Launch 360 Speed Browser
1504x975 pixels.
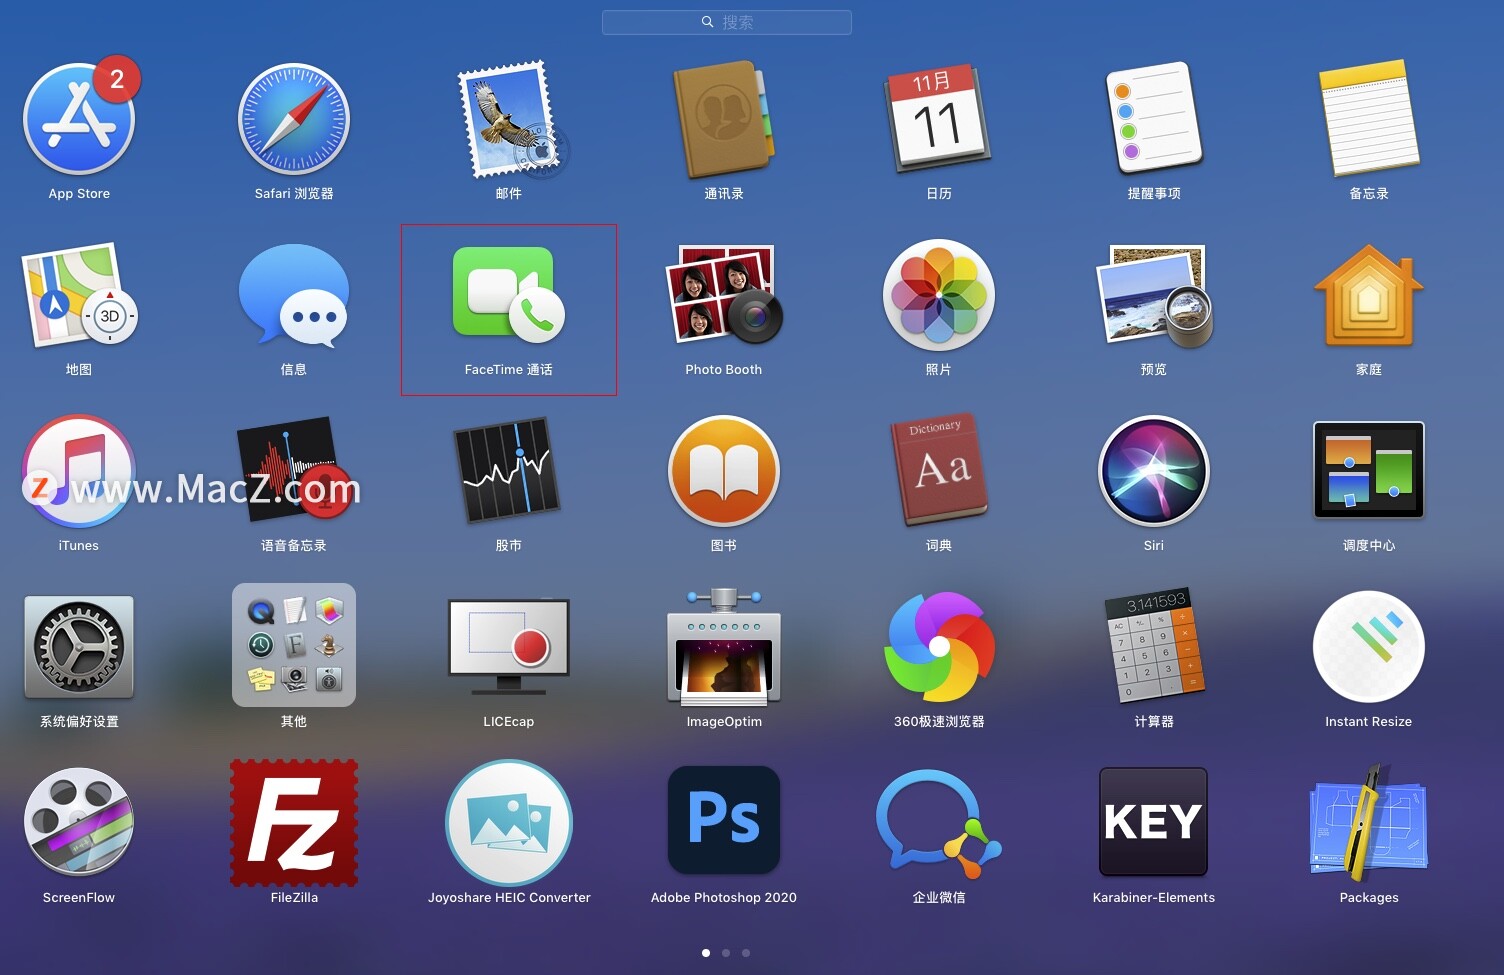tap(939, 647)
